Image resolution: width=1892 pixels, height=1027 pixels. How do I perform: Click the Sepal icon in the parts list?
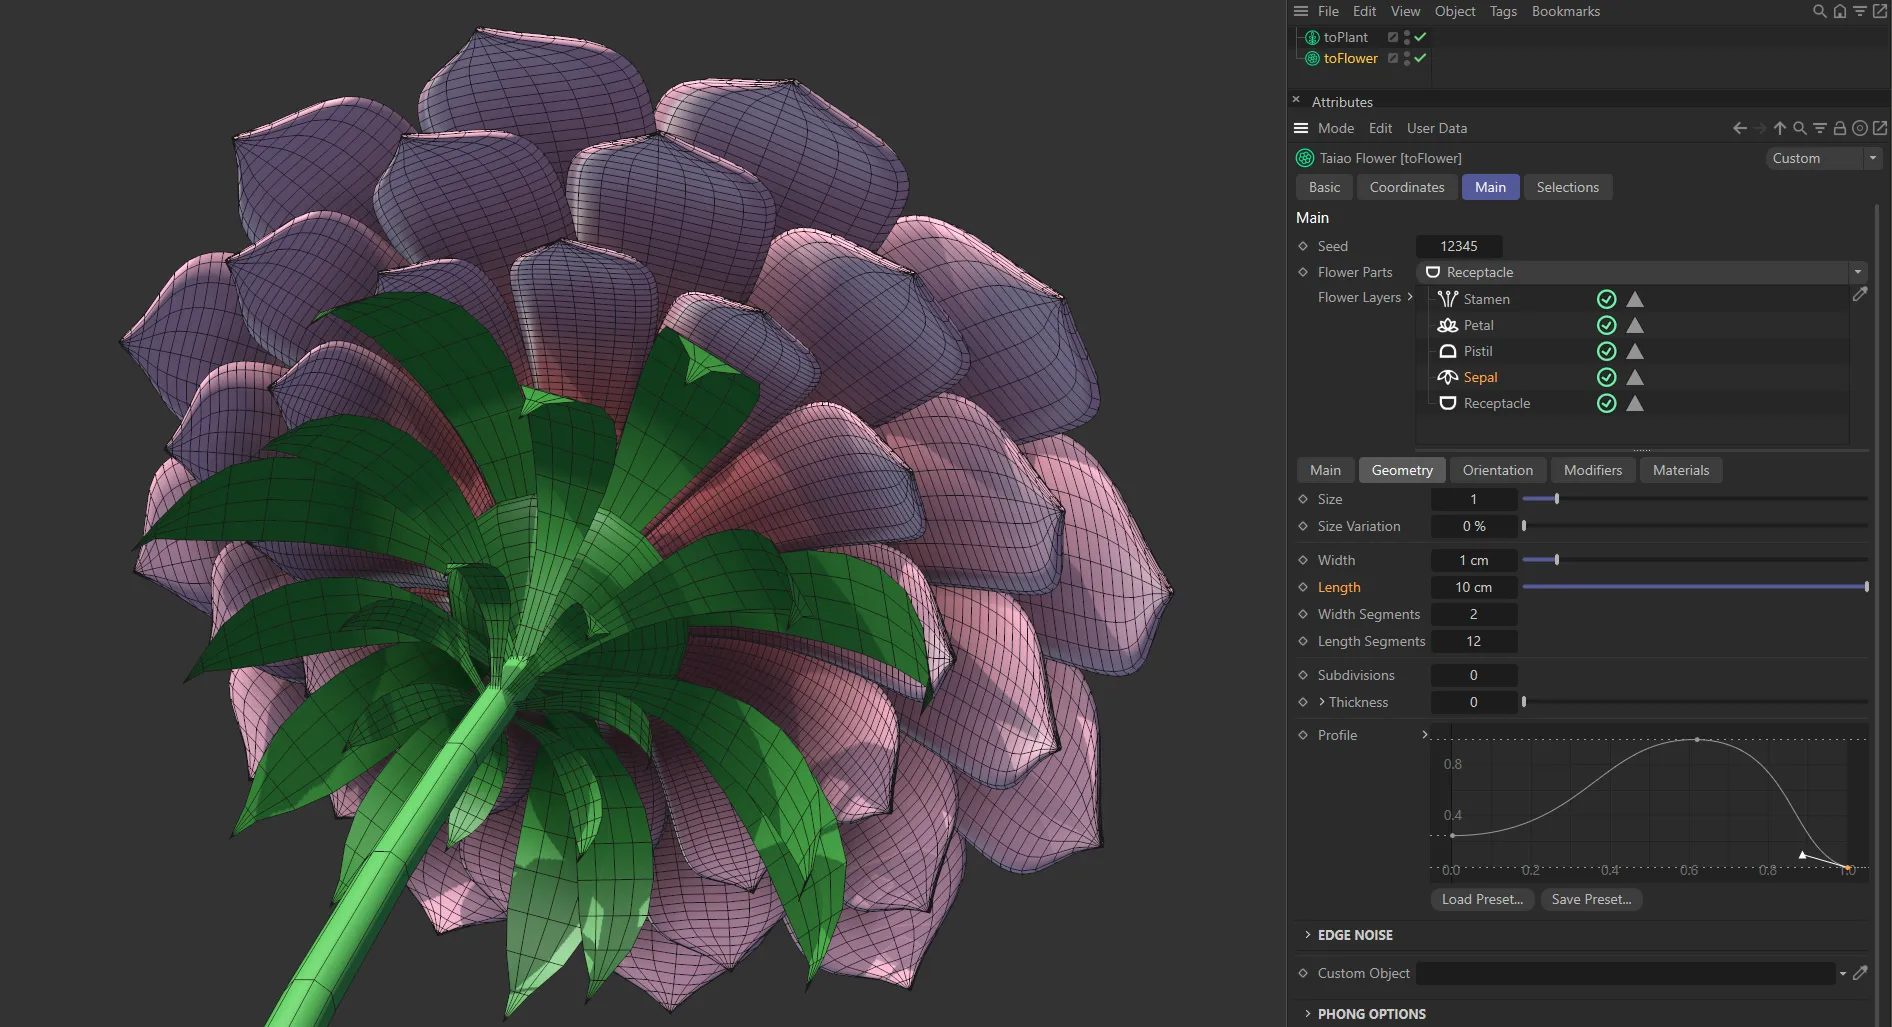coord(1447,377)
